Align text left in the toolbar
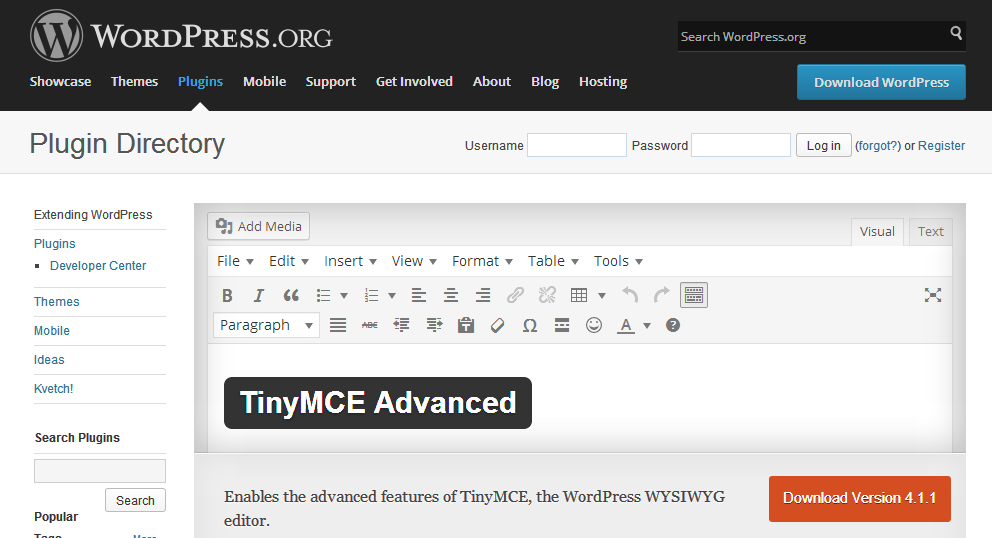Image resolution: width=992 pixels, height=538 pixels. click(419, 296)
